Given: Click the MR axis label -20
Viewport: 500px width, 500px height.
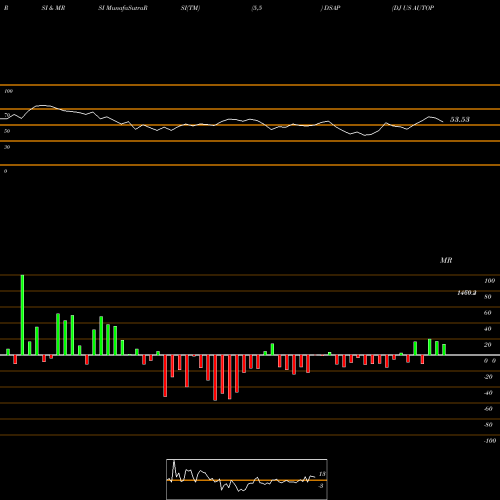Looking at the screenshot, I should tap(488, 377).
